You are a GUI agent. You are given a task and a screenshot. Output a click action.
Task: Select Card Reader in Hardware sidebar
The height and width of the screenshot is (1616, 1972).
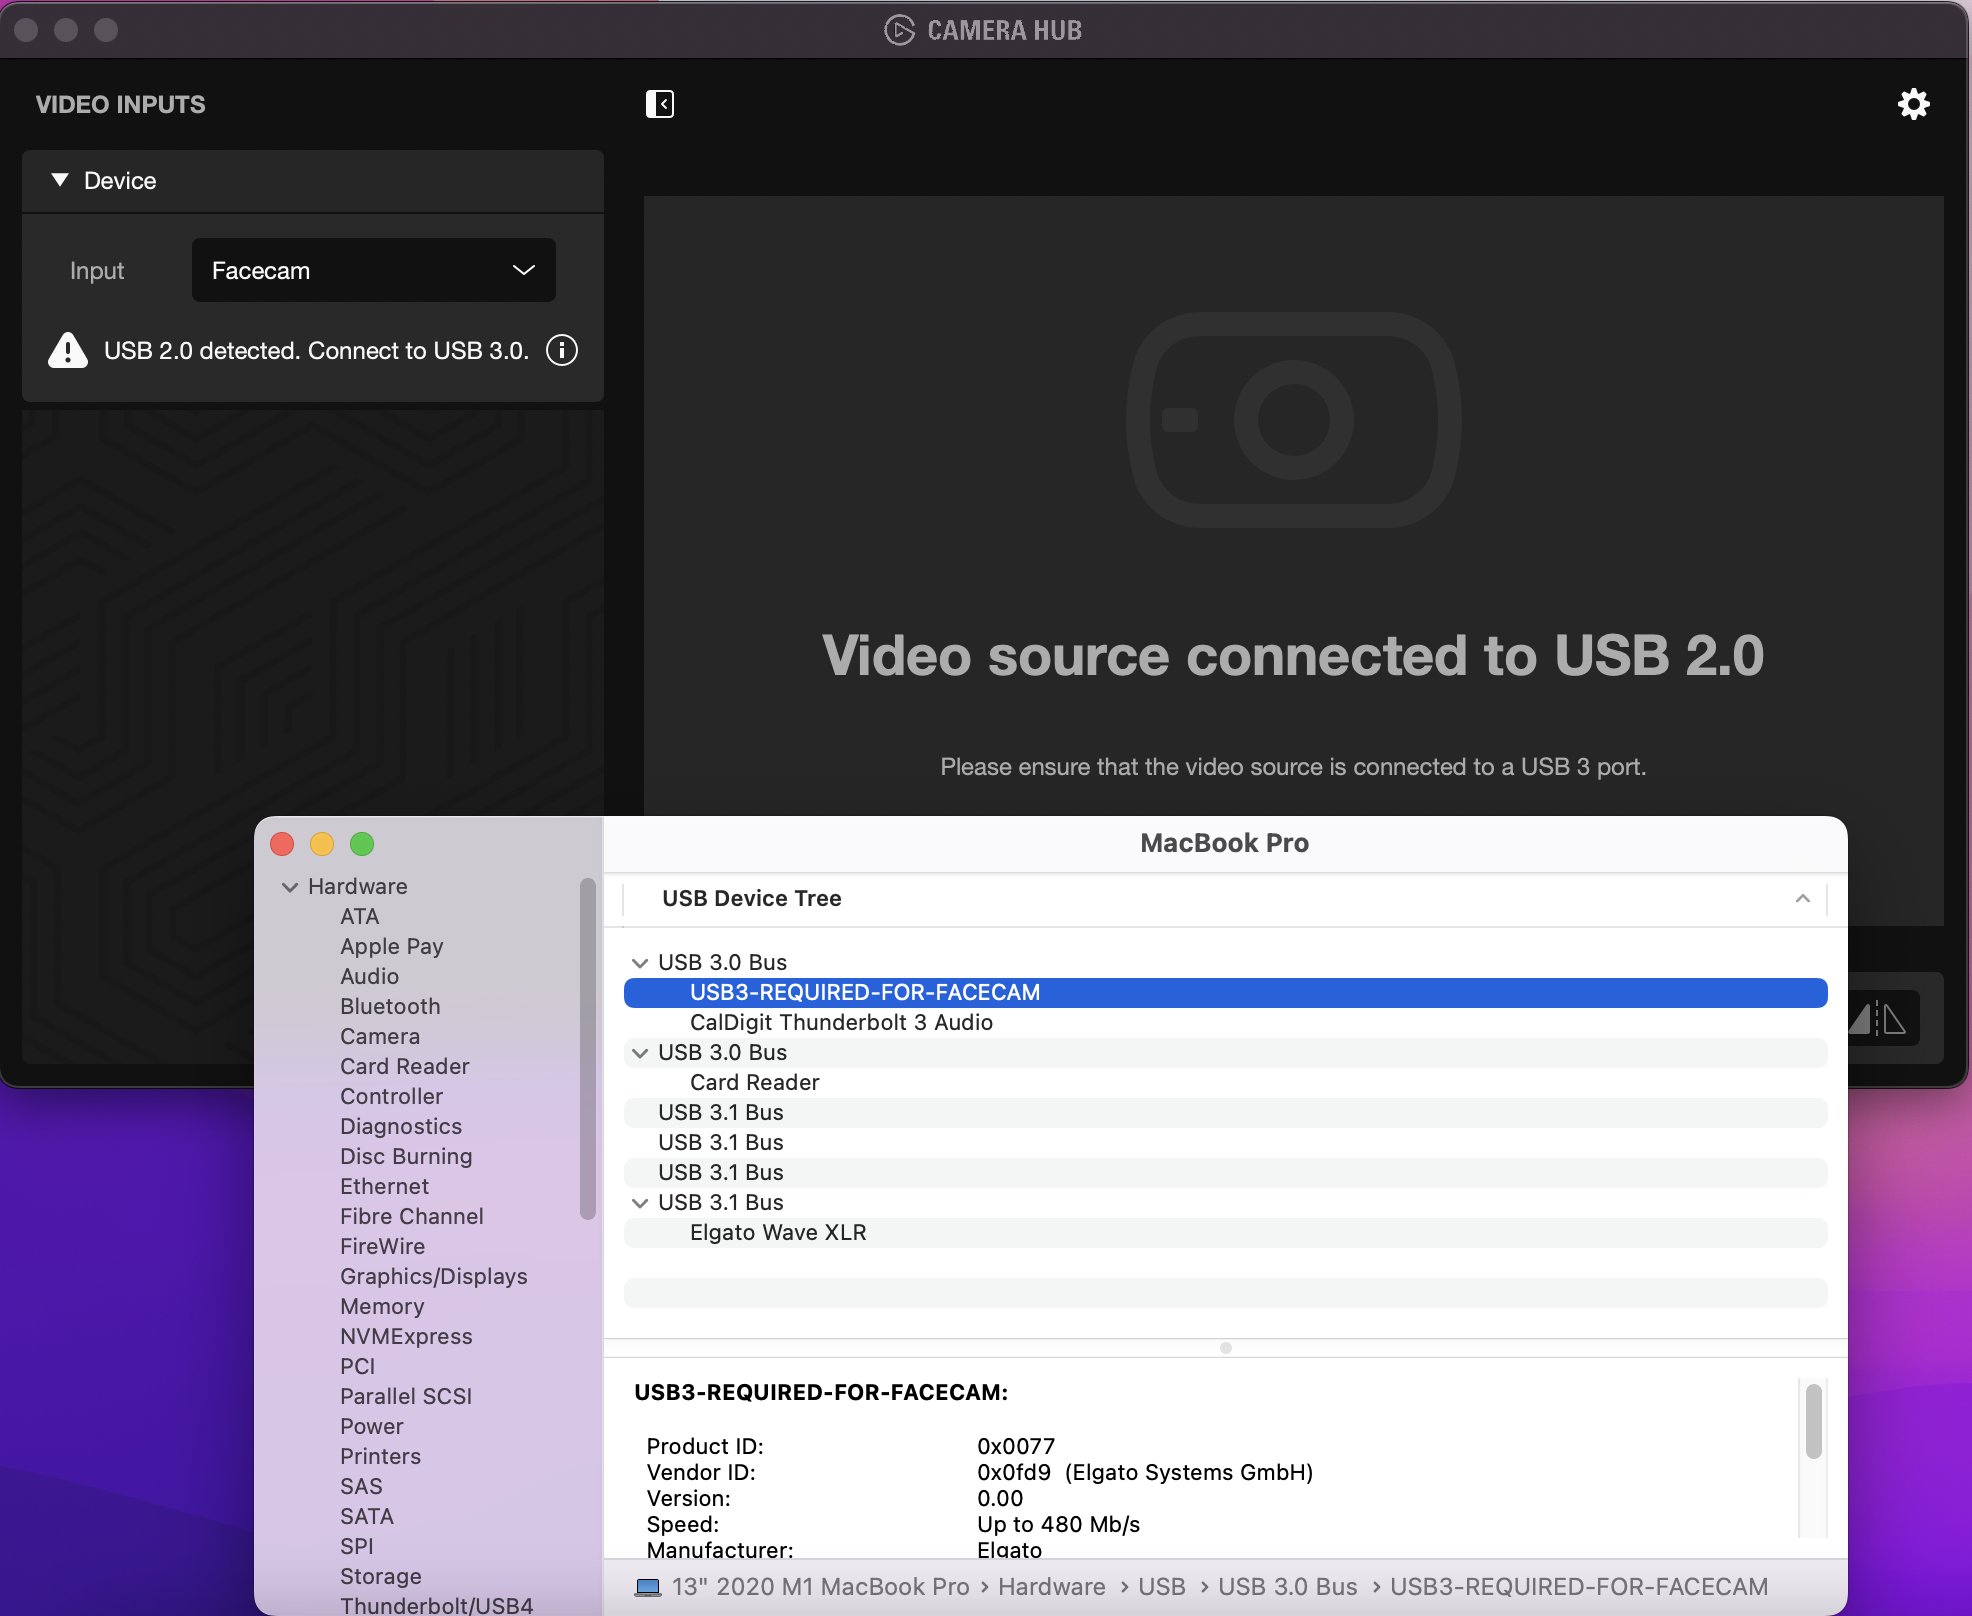pyautogui.click(x=404, y=1066)
